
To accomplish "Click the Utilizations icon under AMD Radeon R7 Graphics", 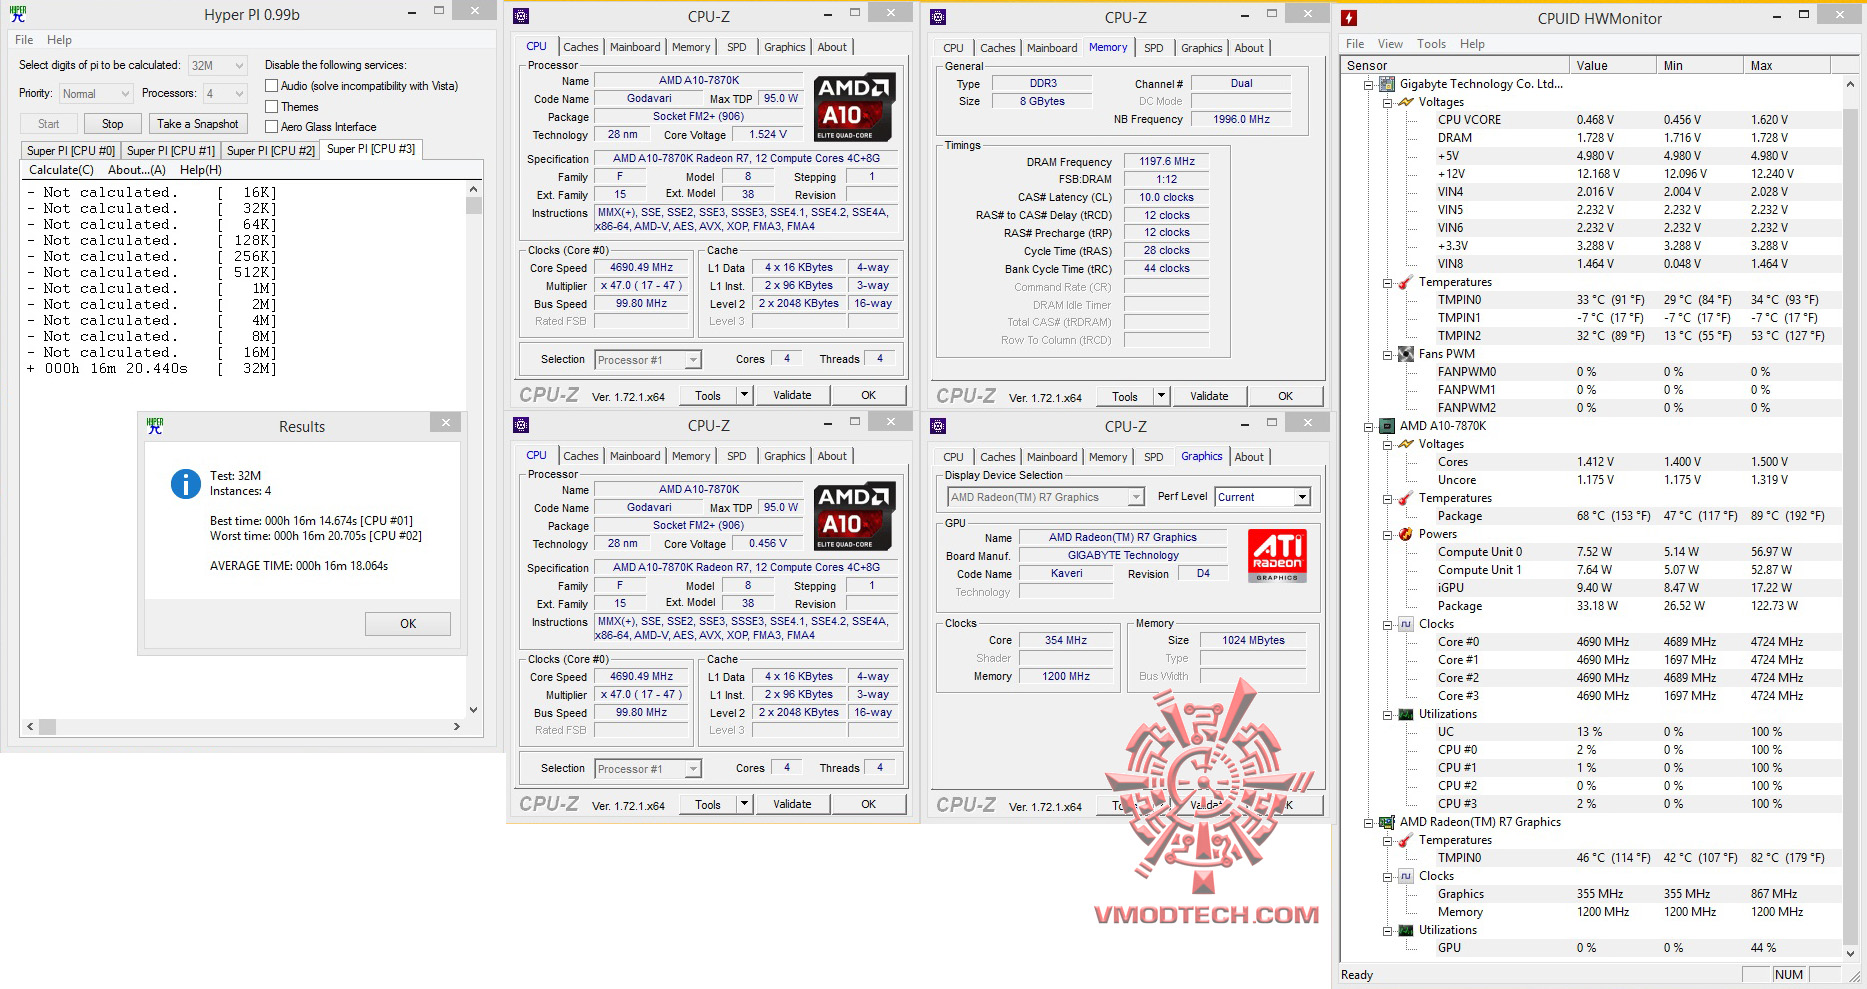I will point(1405,930).
